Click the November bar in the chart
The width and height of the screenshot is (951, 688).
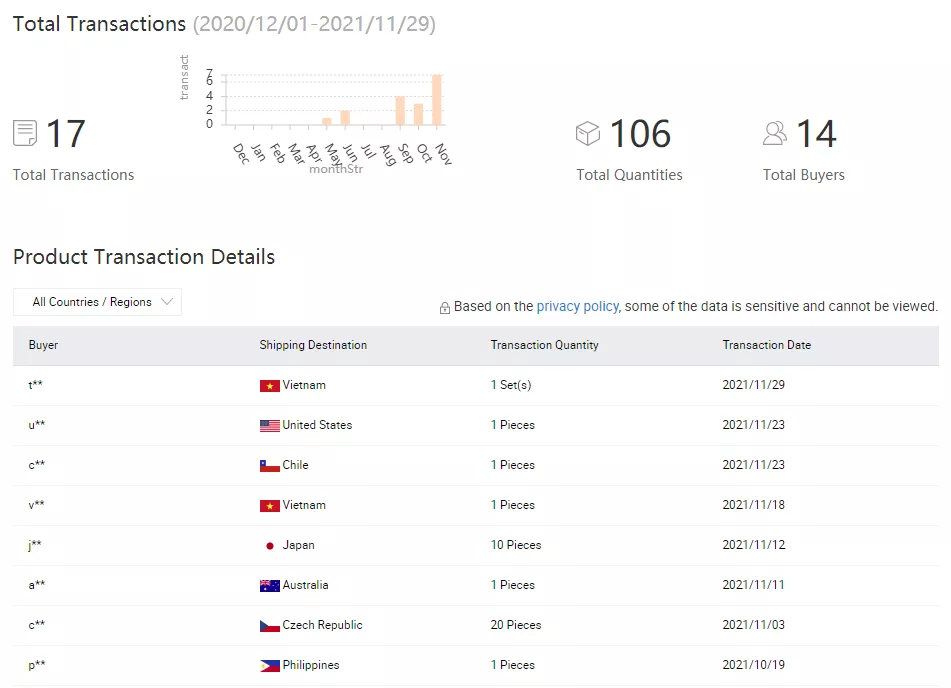click(x=437, y=100)
